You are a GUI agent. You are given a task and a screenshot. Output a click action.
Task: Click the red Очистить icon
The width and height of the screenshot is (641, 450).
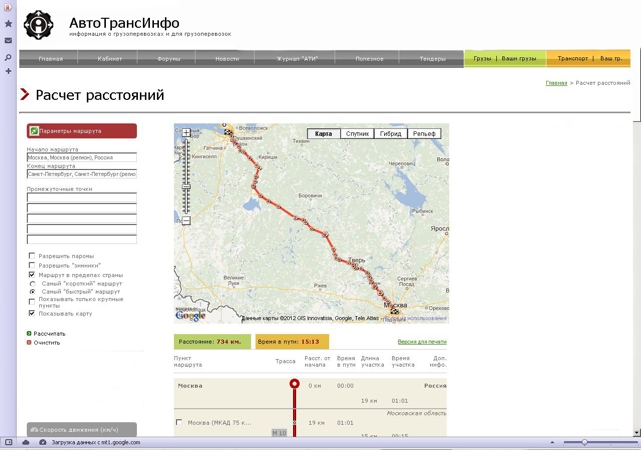tap(29, 343)
